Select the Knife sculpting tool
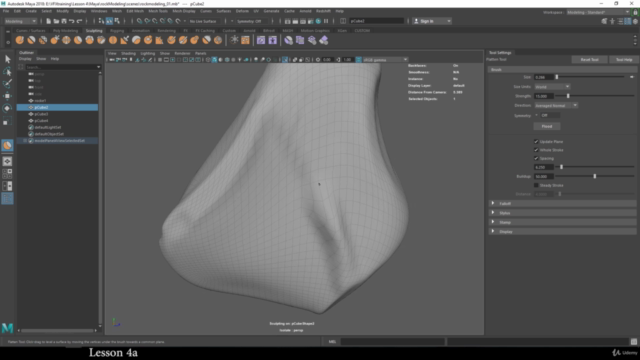 click(x=171, y=40)
